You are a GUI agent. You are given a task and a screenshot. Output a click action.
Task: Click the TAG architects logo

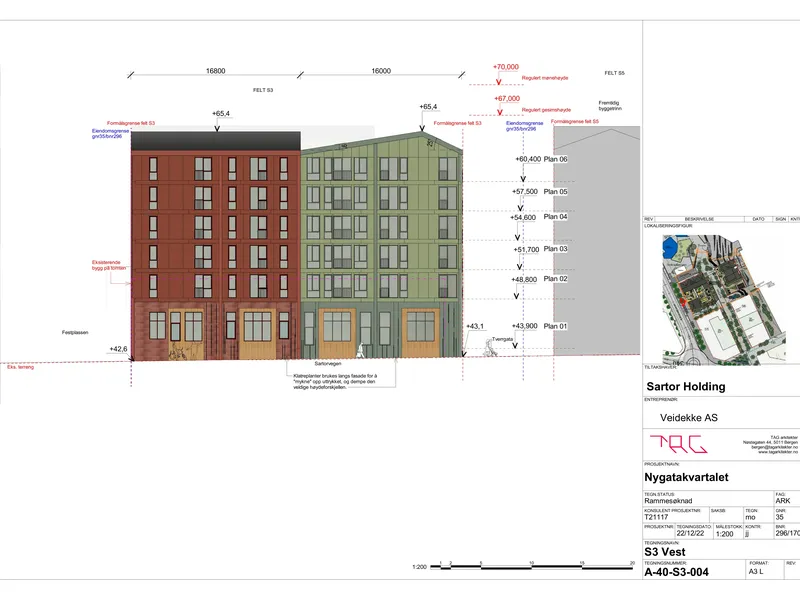click(678, 444)
